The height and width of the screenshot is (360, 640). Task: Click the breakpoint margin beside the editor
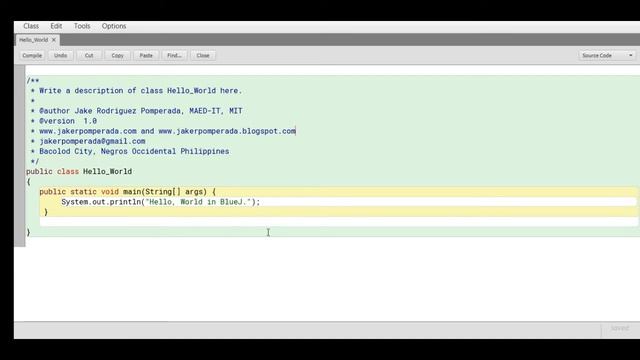20,155
